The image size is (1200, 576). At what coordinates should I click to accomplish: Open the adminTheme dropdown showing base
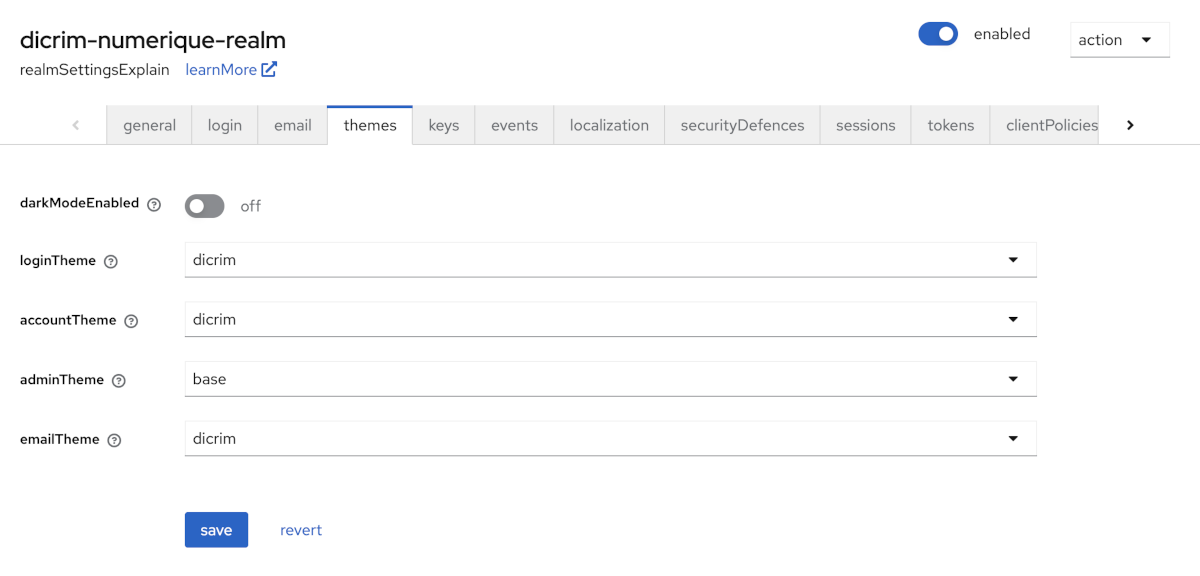(1014, 378)
